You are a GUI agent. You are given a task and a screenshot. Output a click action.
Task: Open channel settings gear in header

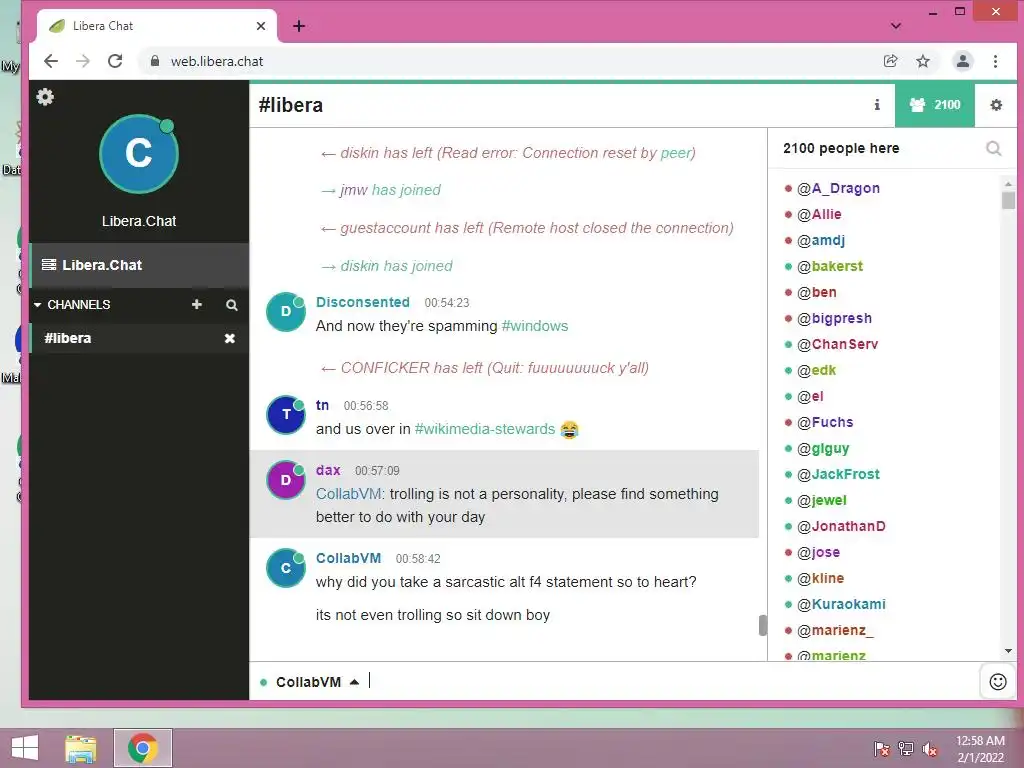(x=996, y=105)
